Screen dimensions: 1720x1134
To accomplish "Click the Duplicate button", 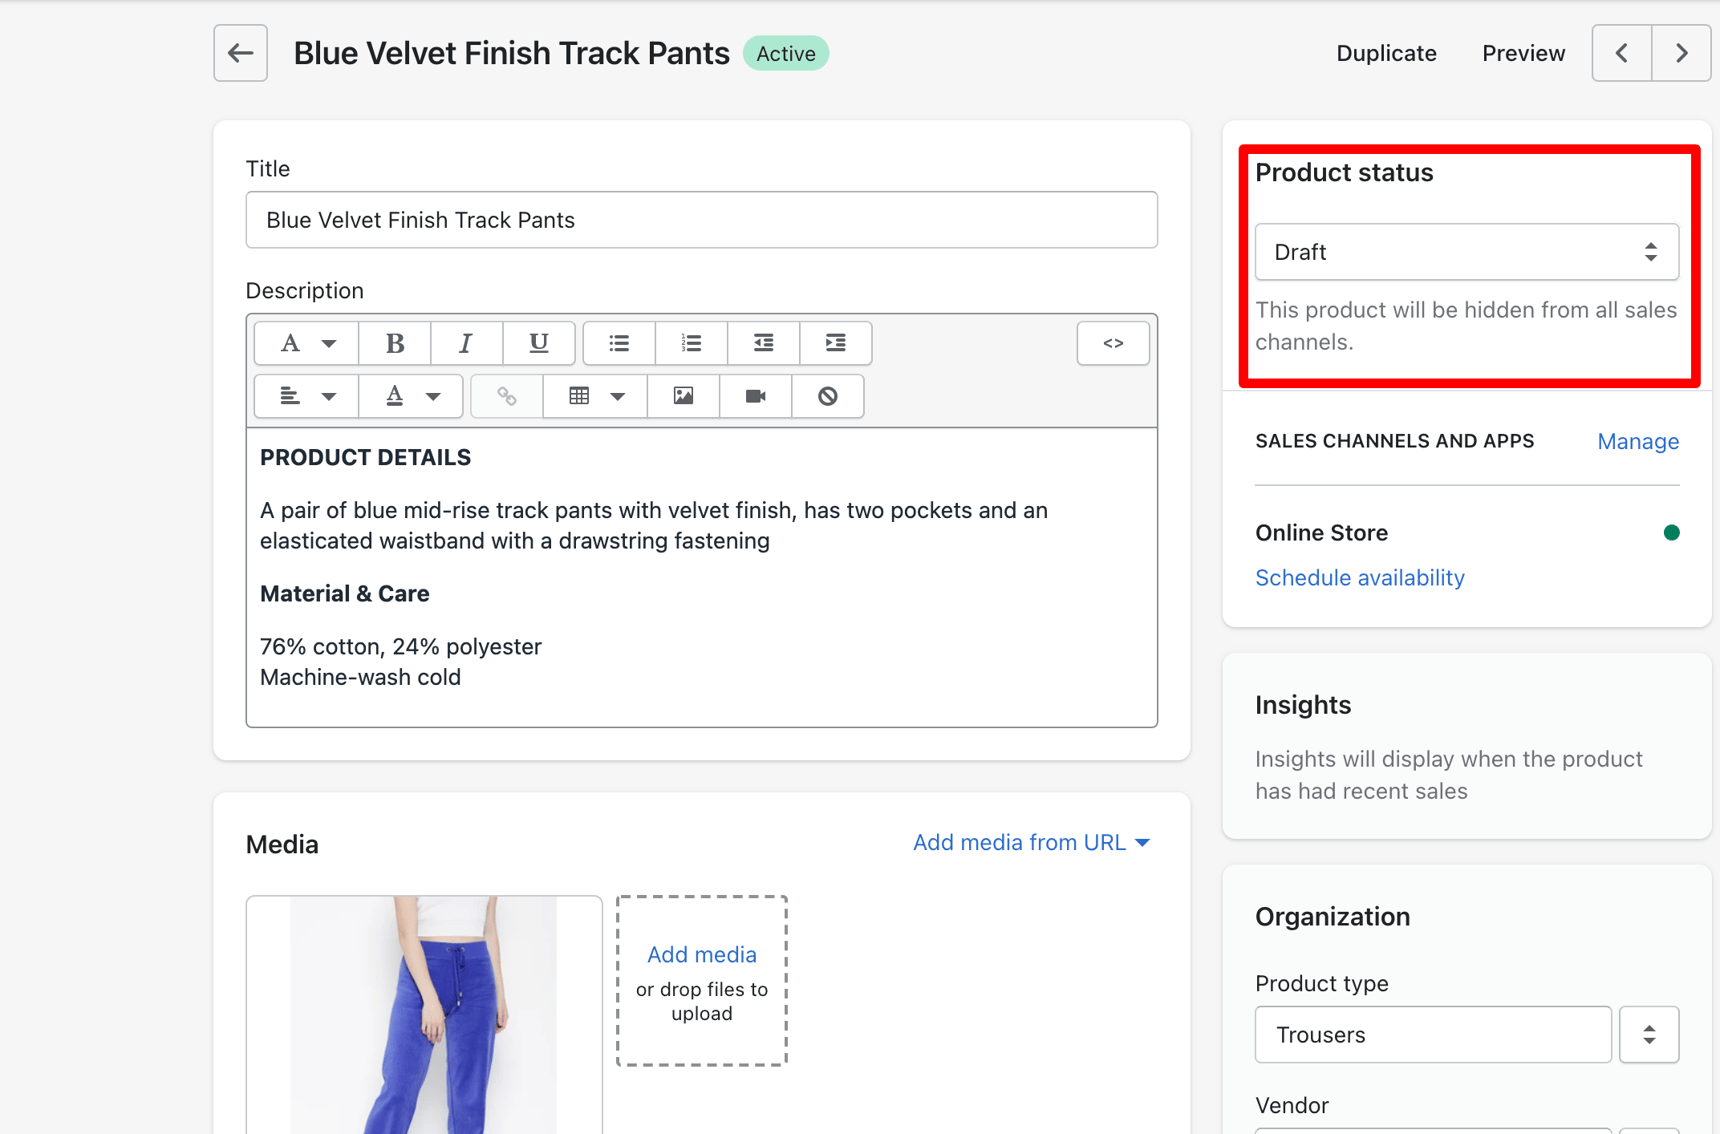I will coord(1386,53).
